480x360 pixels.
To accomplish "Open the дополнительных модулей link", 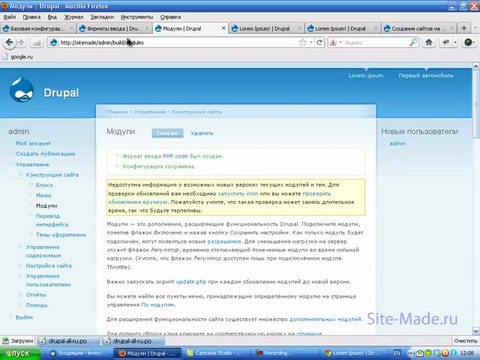I will point(325,319).
